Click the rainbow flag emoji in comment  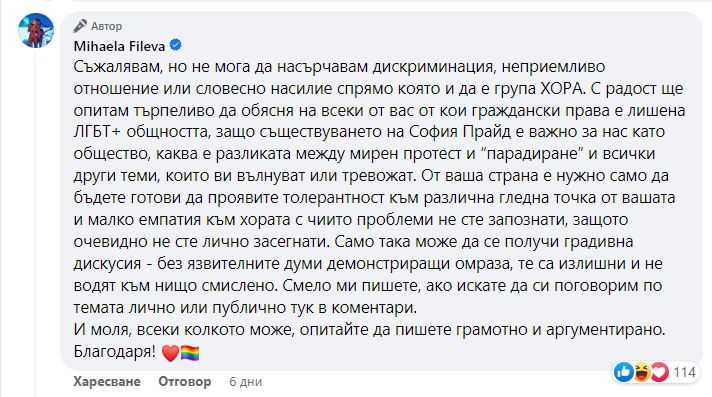tap(190, 353)
